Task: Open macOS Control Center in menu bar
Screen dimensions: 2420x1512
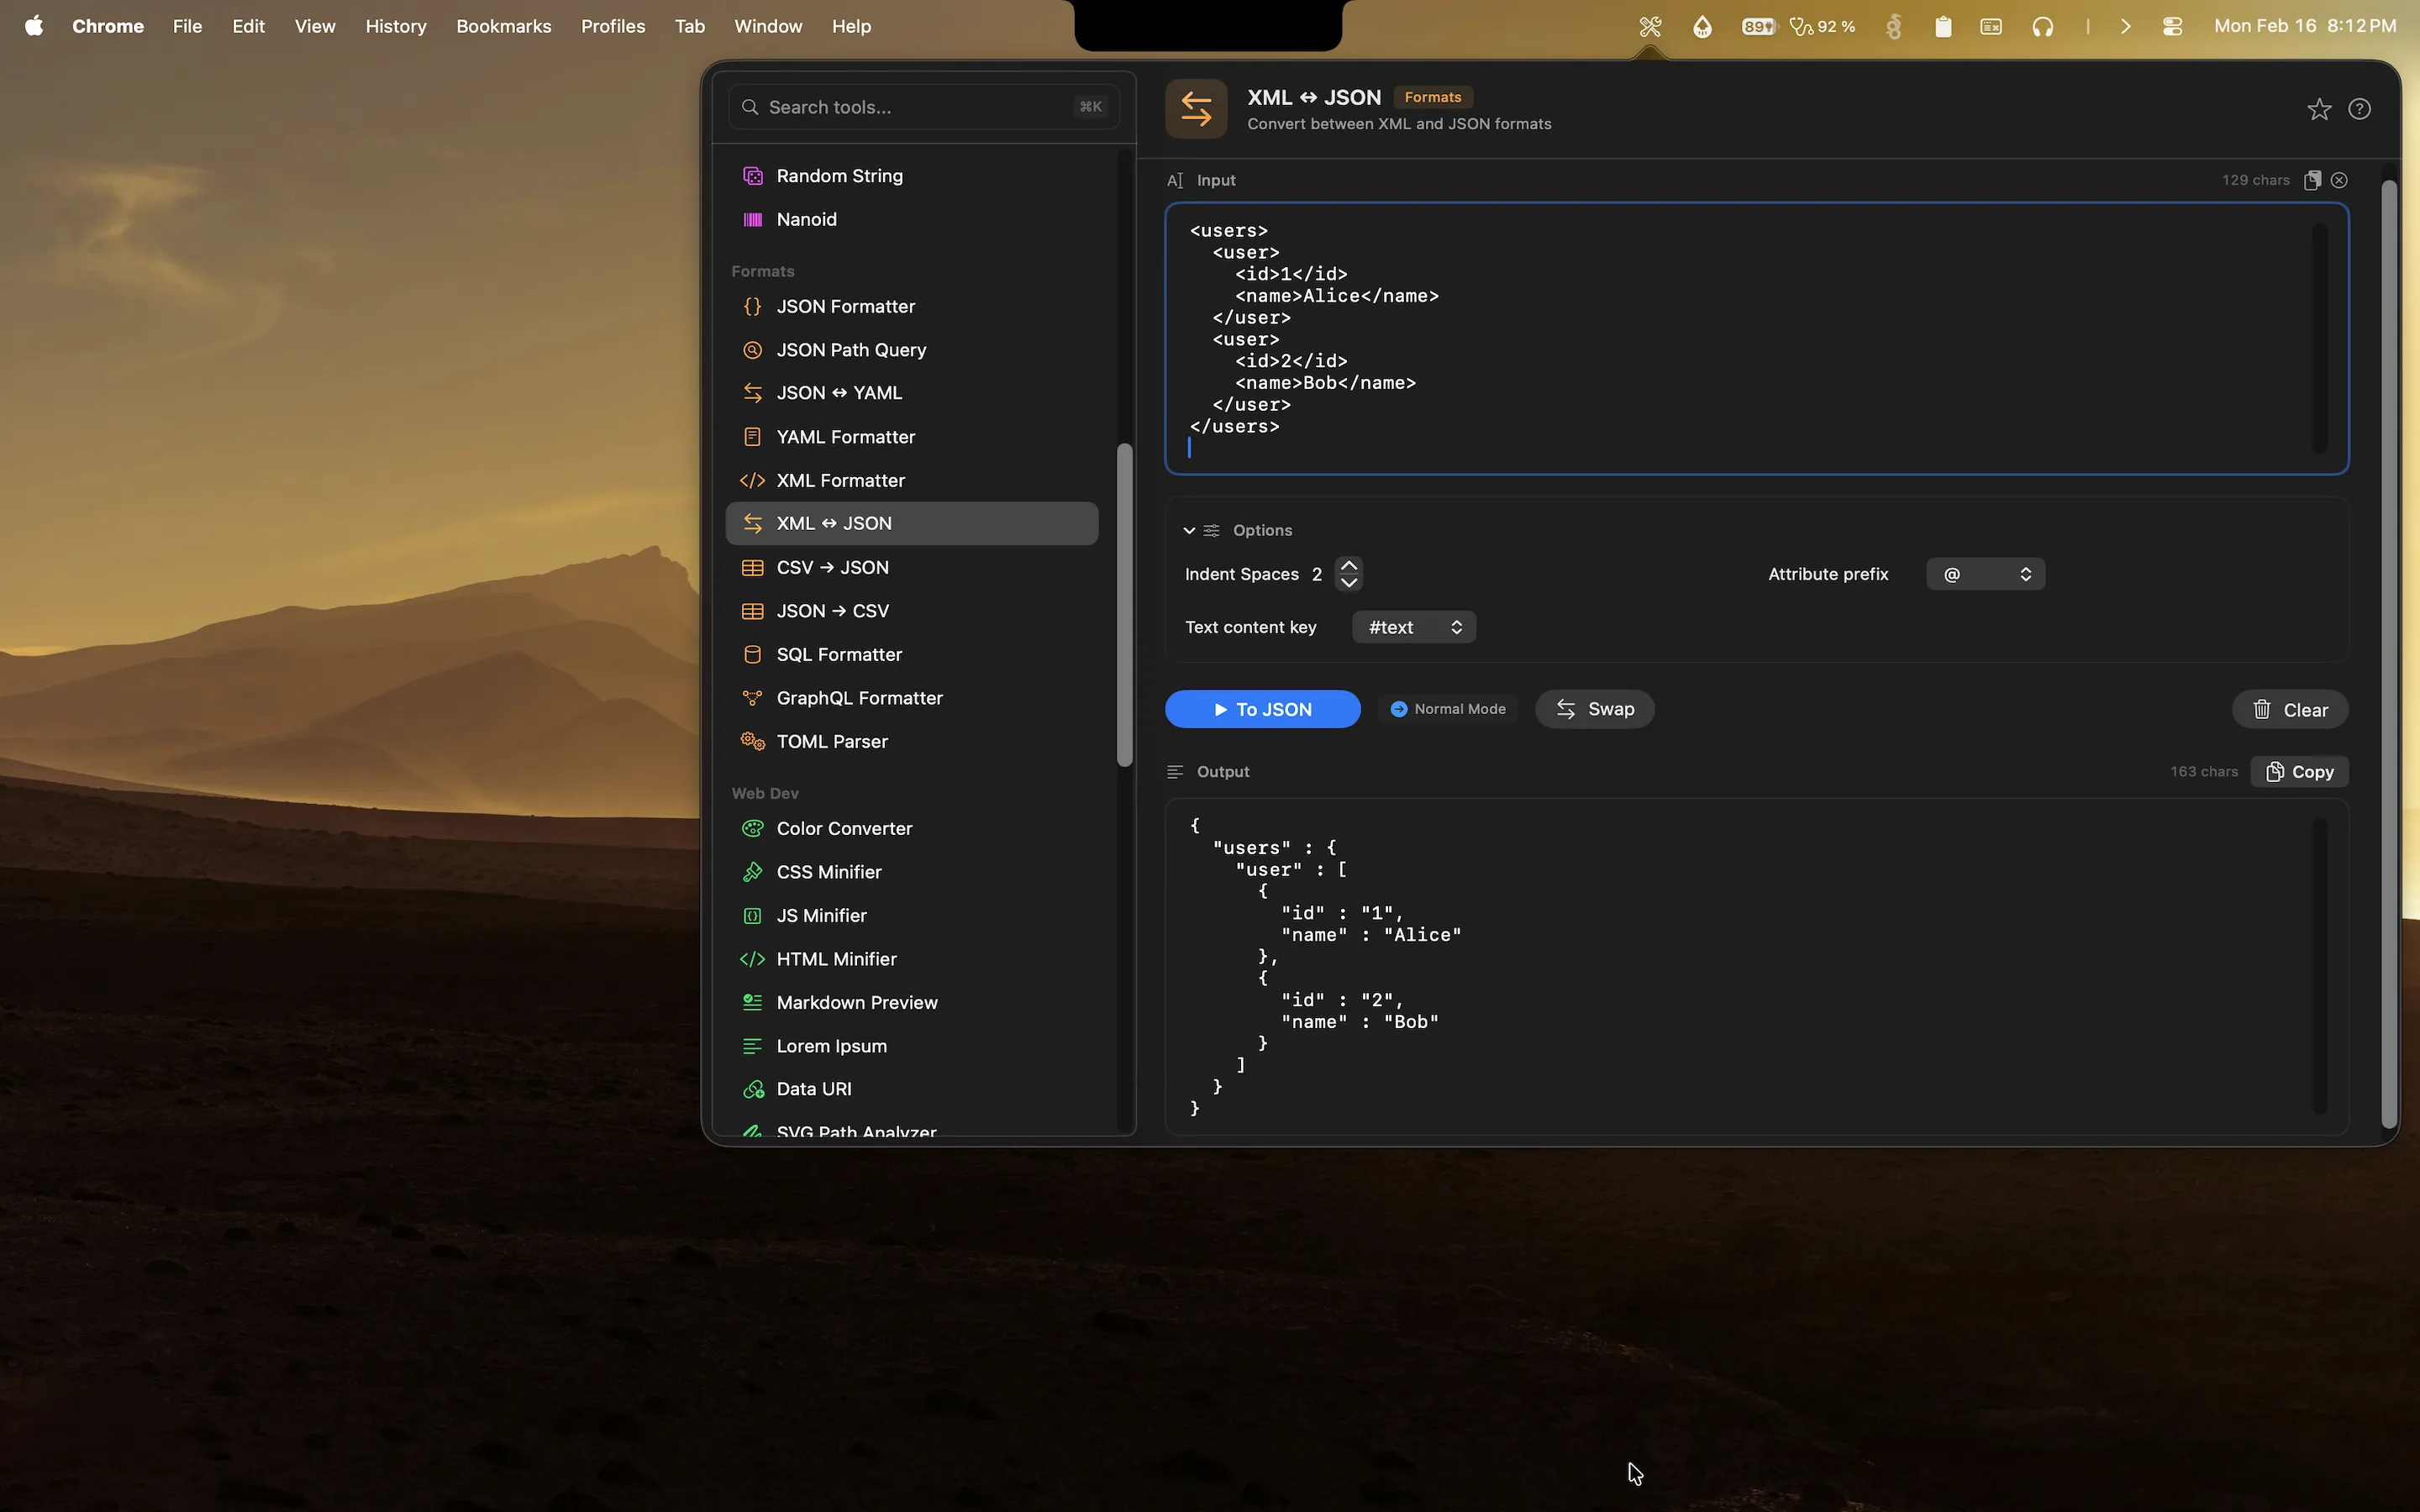Action: [x=2171, y=26]
